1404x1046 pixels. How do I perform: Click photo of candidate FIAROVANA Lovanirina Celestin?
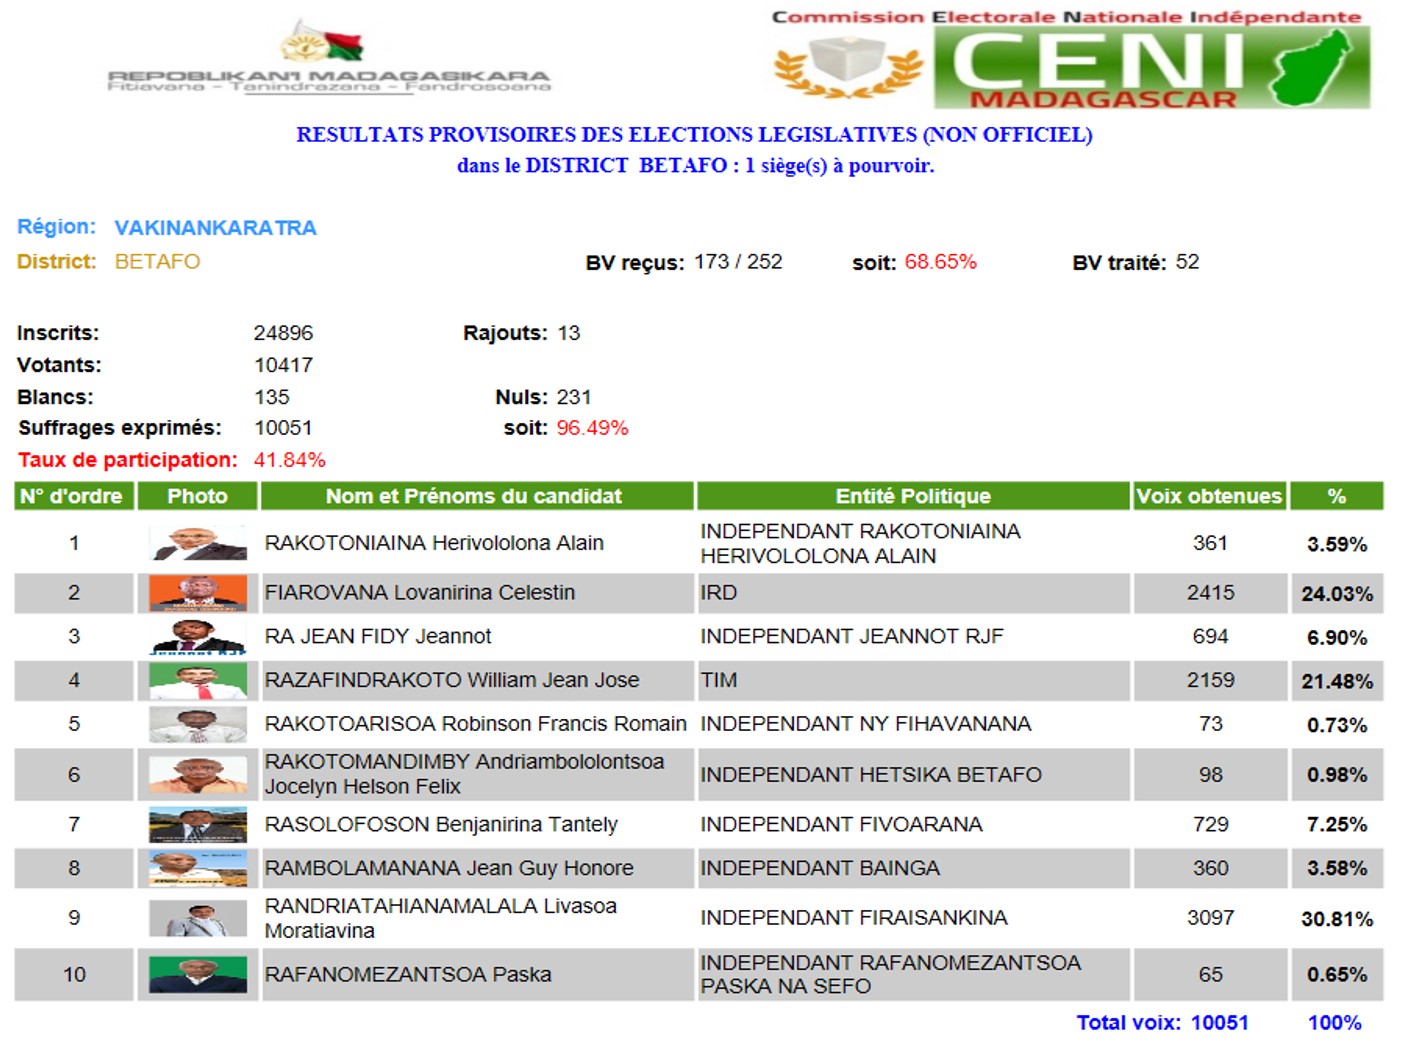(197, 593)
